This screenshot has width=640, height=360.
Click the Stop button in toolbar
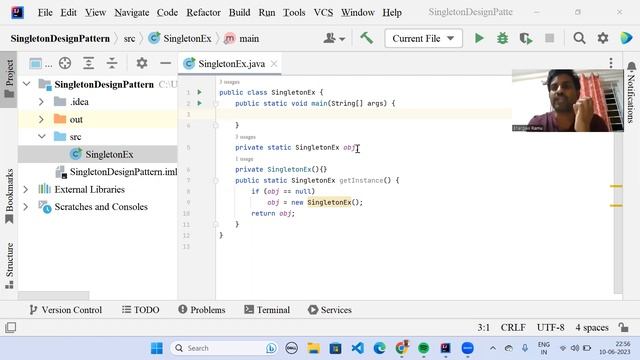pyautogui.click(x=550, y=38)
